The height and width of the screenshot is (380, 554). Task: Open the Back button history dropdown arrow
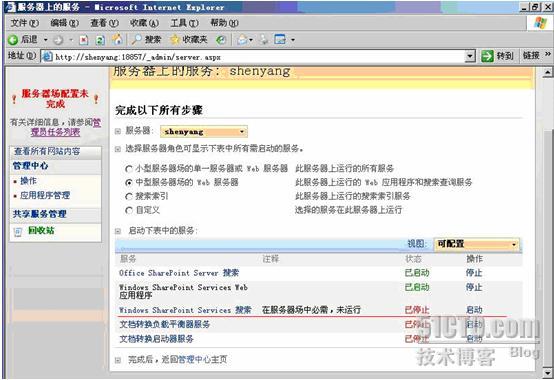pyautogui.click(x=46, y=40)
